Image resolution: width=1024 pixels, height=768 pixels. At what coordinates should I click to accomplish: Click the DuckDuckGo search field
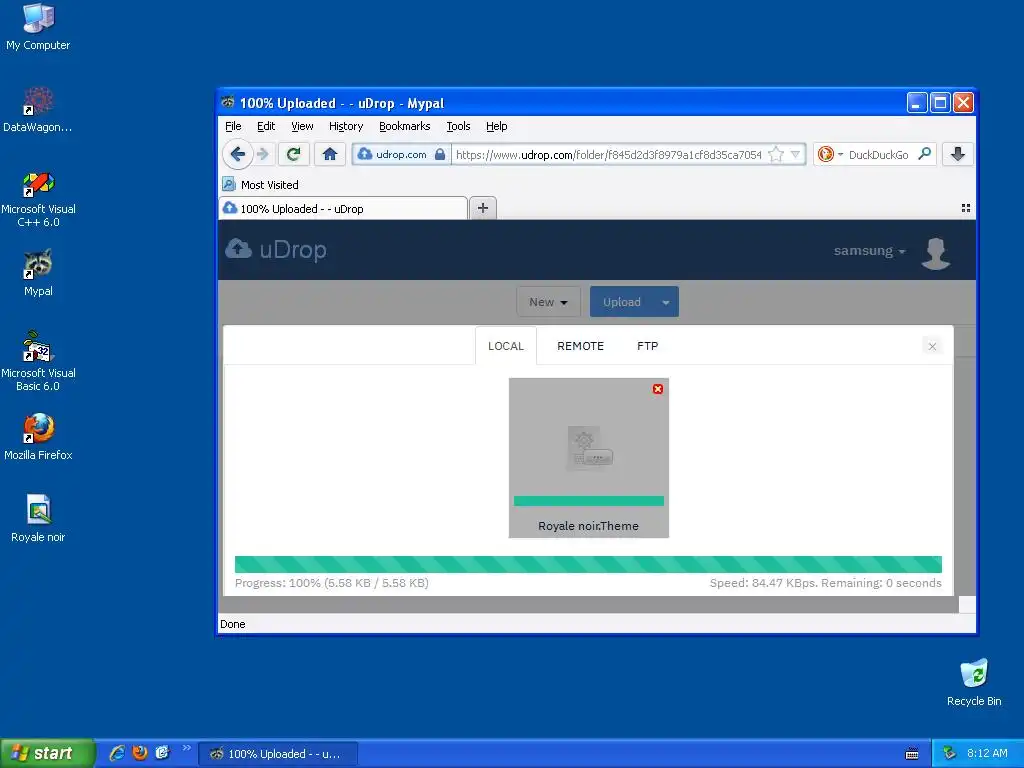point(879,155)
